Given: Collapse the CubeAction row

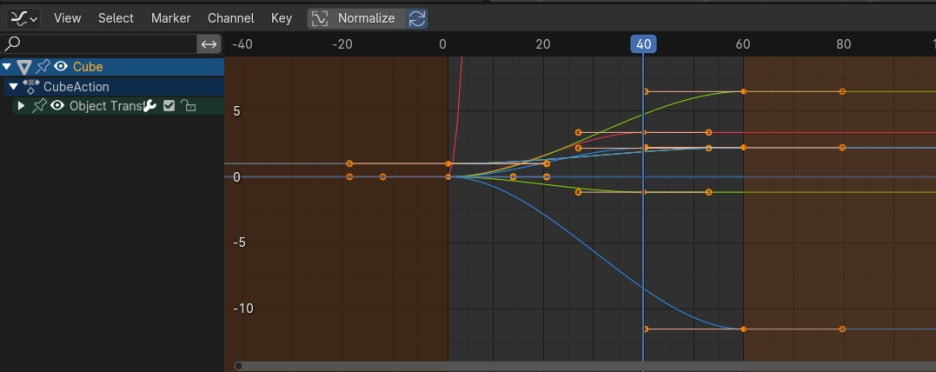Looking at the screenshot, I should 14,87.
